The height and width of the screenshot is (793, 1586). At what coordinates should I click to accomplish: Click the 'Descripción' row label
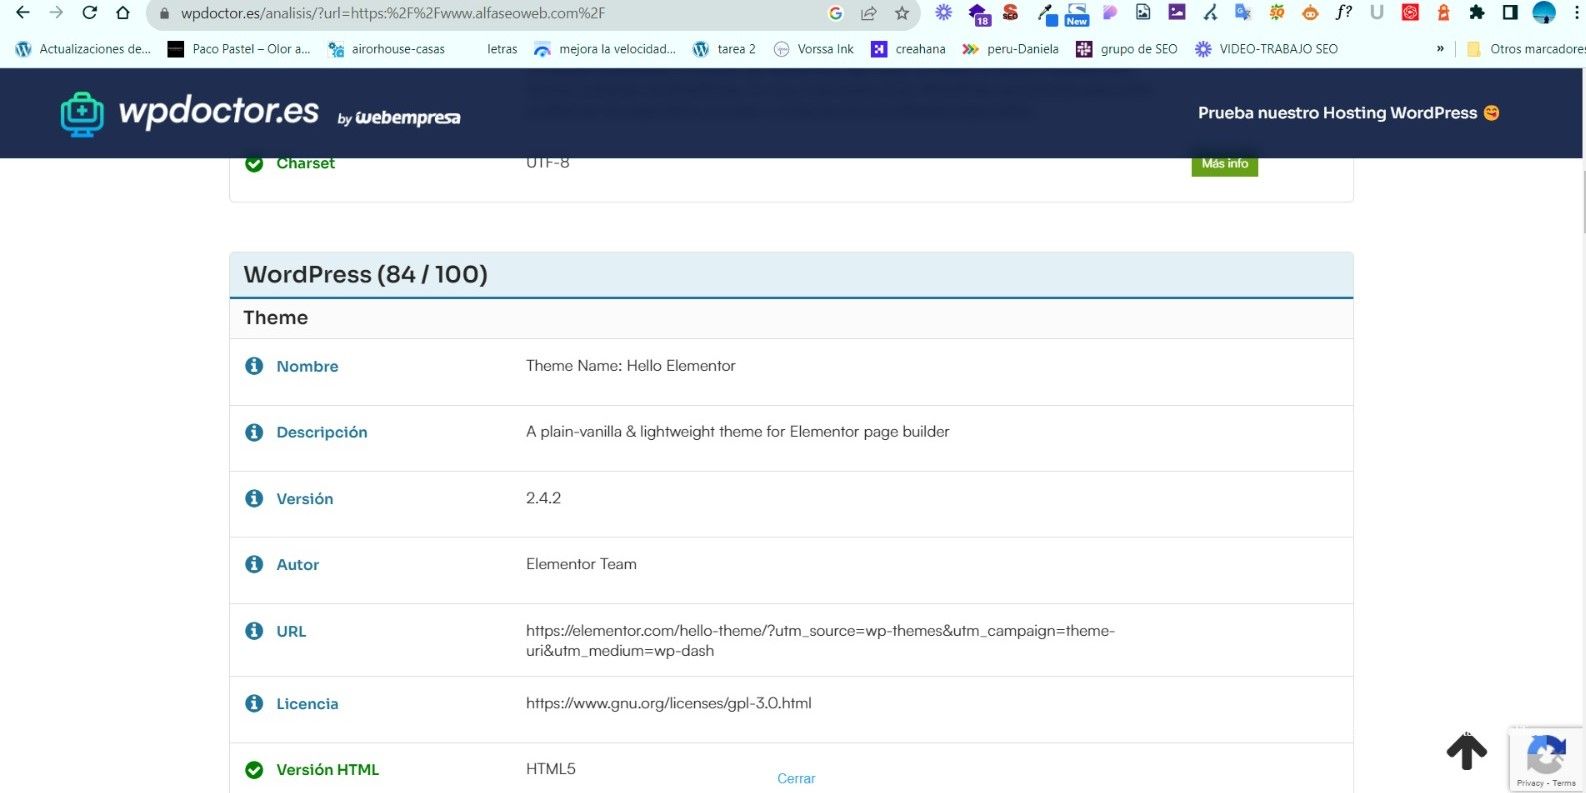pyautogui.click(x=322, y=433)
